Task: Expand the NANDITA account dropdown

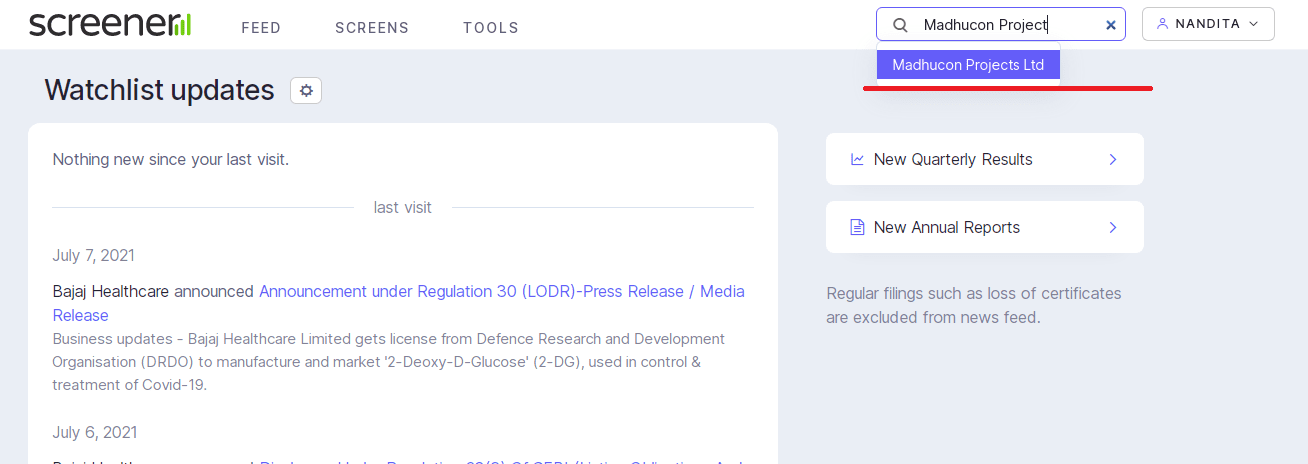Action: [1208, 24]
